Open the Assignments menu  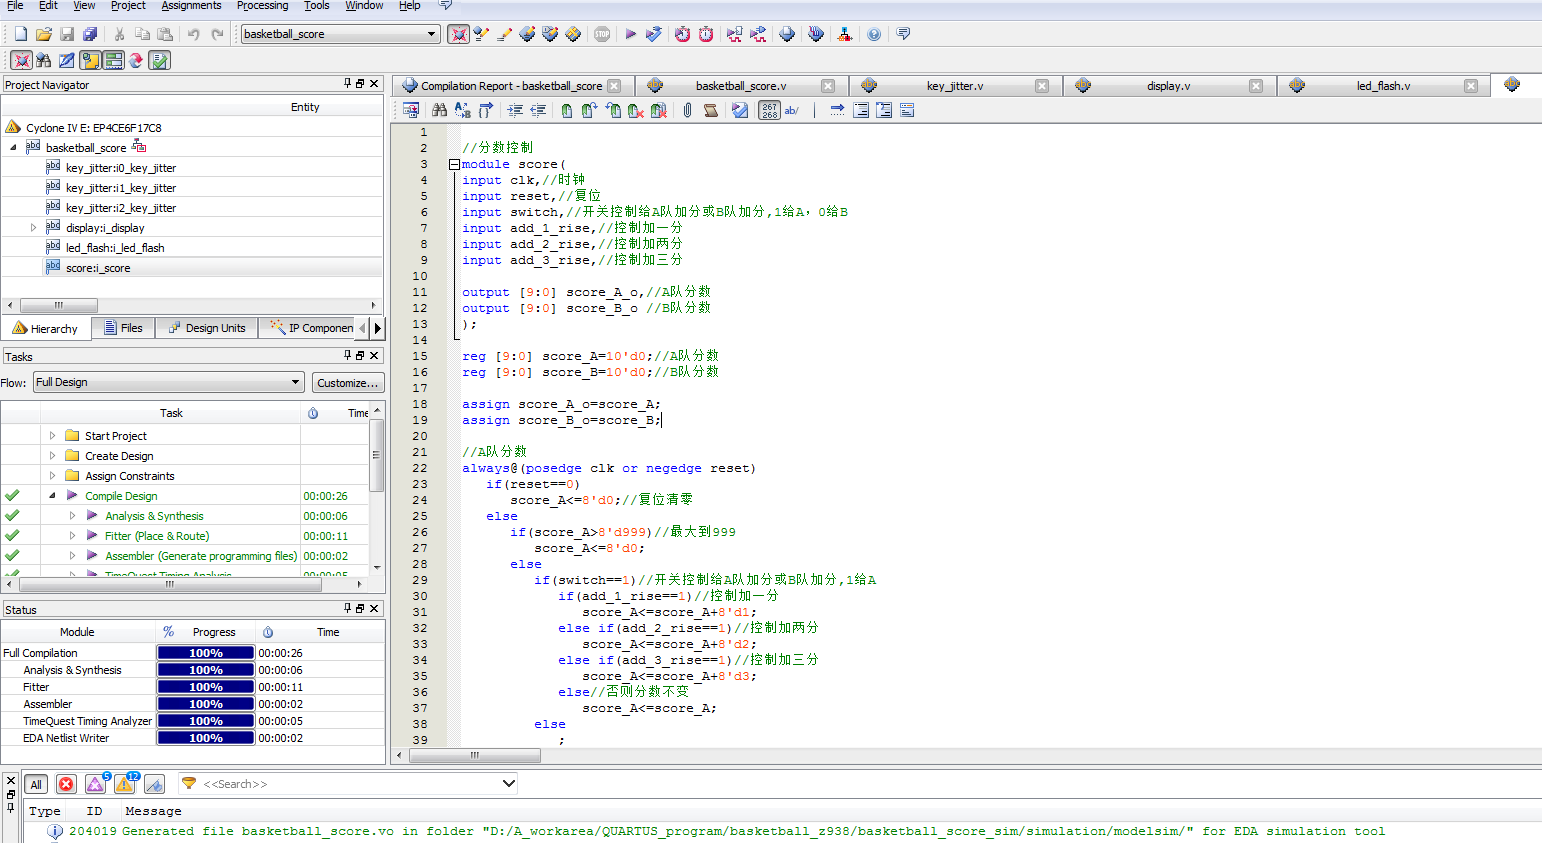tap(191, 6)
